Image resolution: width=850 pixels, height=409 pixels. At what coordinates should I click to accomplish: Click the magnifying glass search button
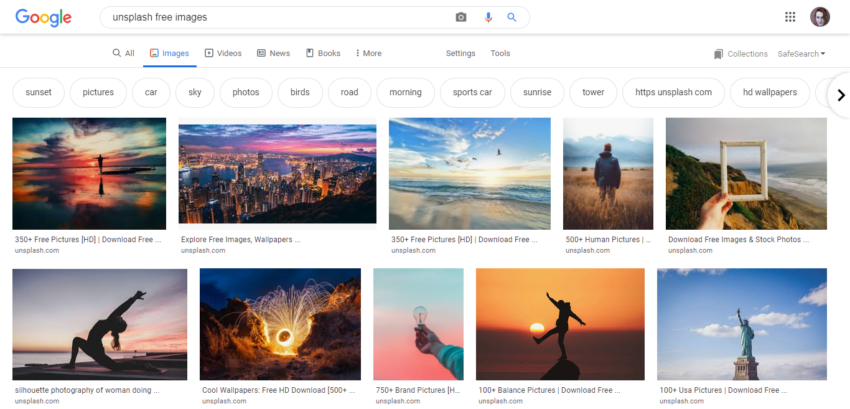pos(512,17)
